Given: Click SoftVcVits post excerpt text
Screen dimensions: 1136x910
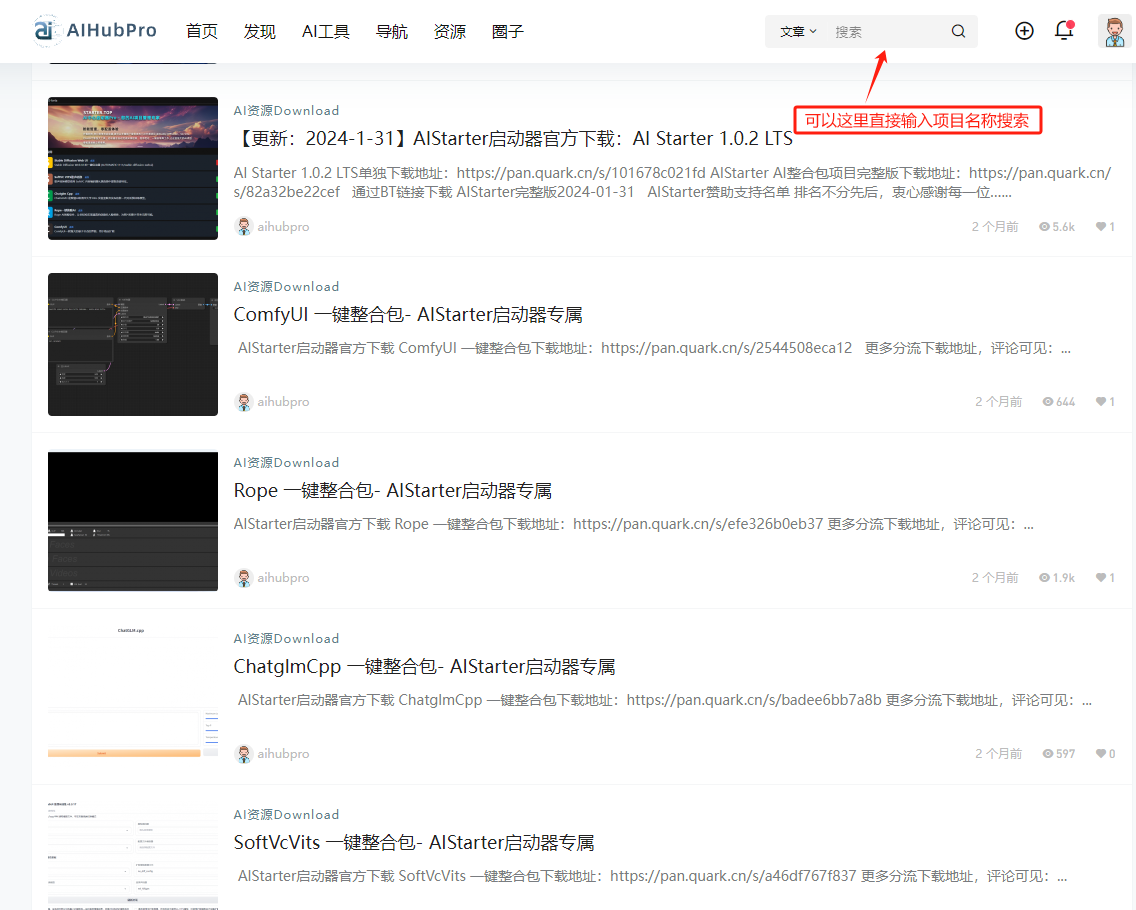Looking at the screenshot, I should (x=652, y=876).
